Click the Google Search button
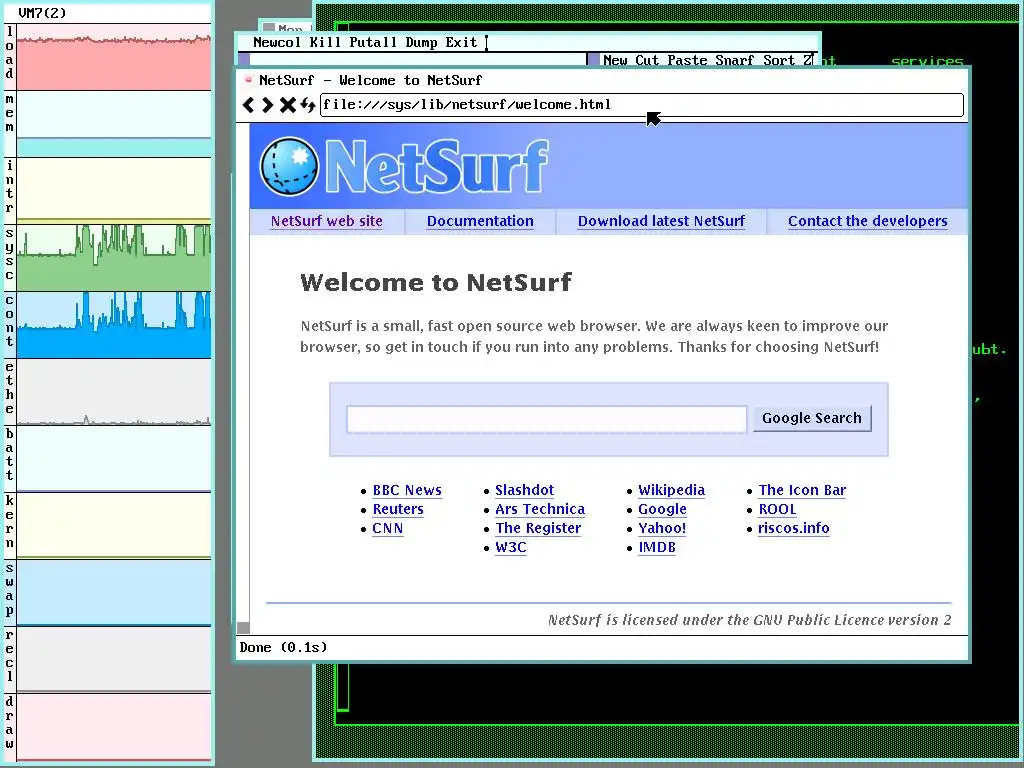 [x=812, y=418]
